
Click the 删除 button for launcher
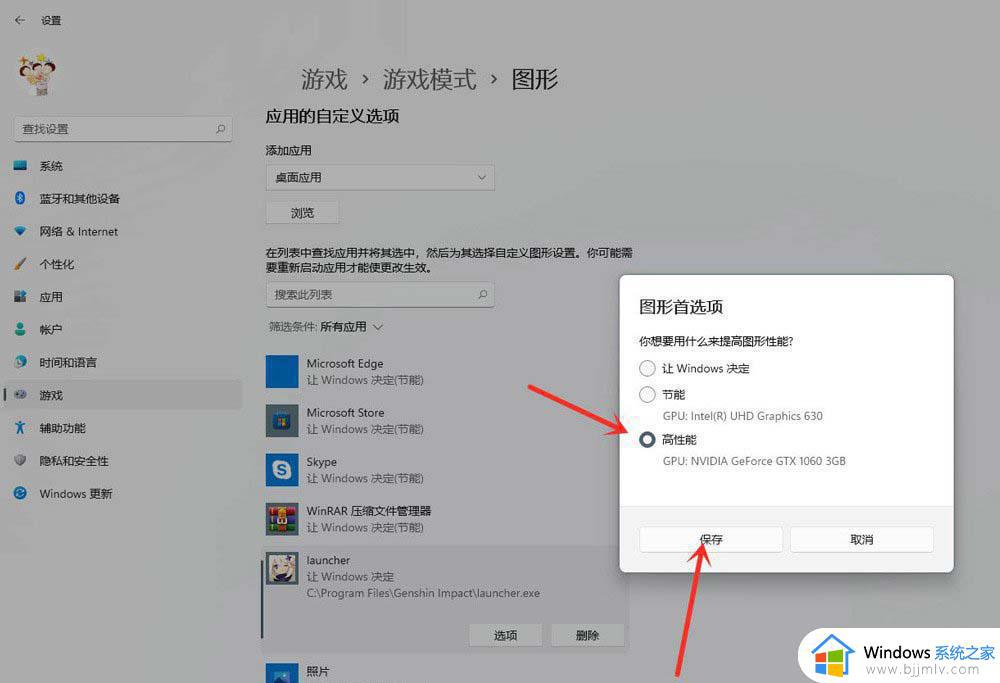pyautogui.click(x=587, y=635)
